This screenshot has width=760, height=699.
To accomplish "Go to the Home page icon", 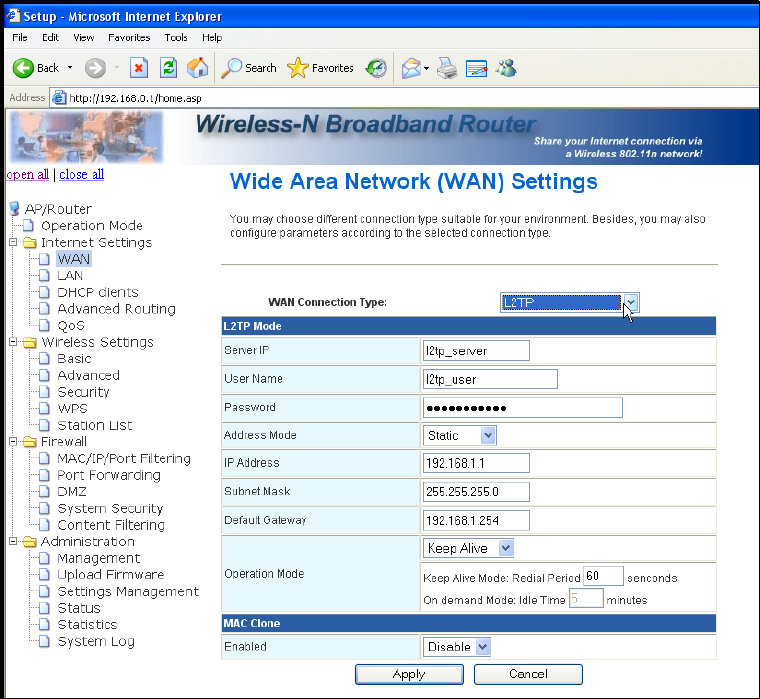I will coord(197,68).
